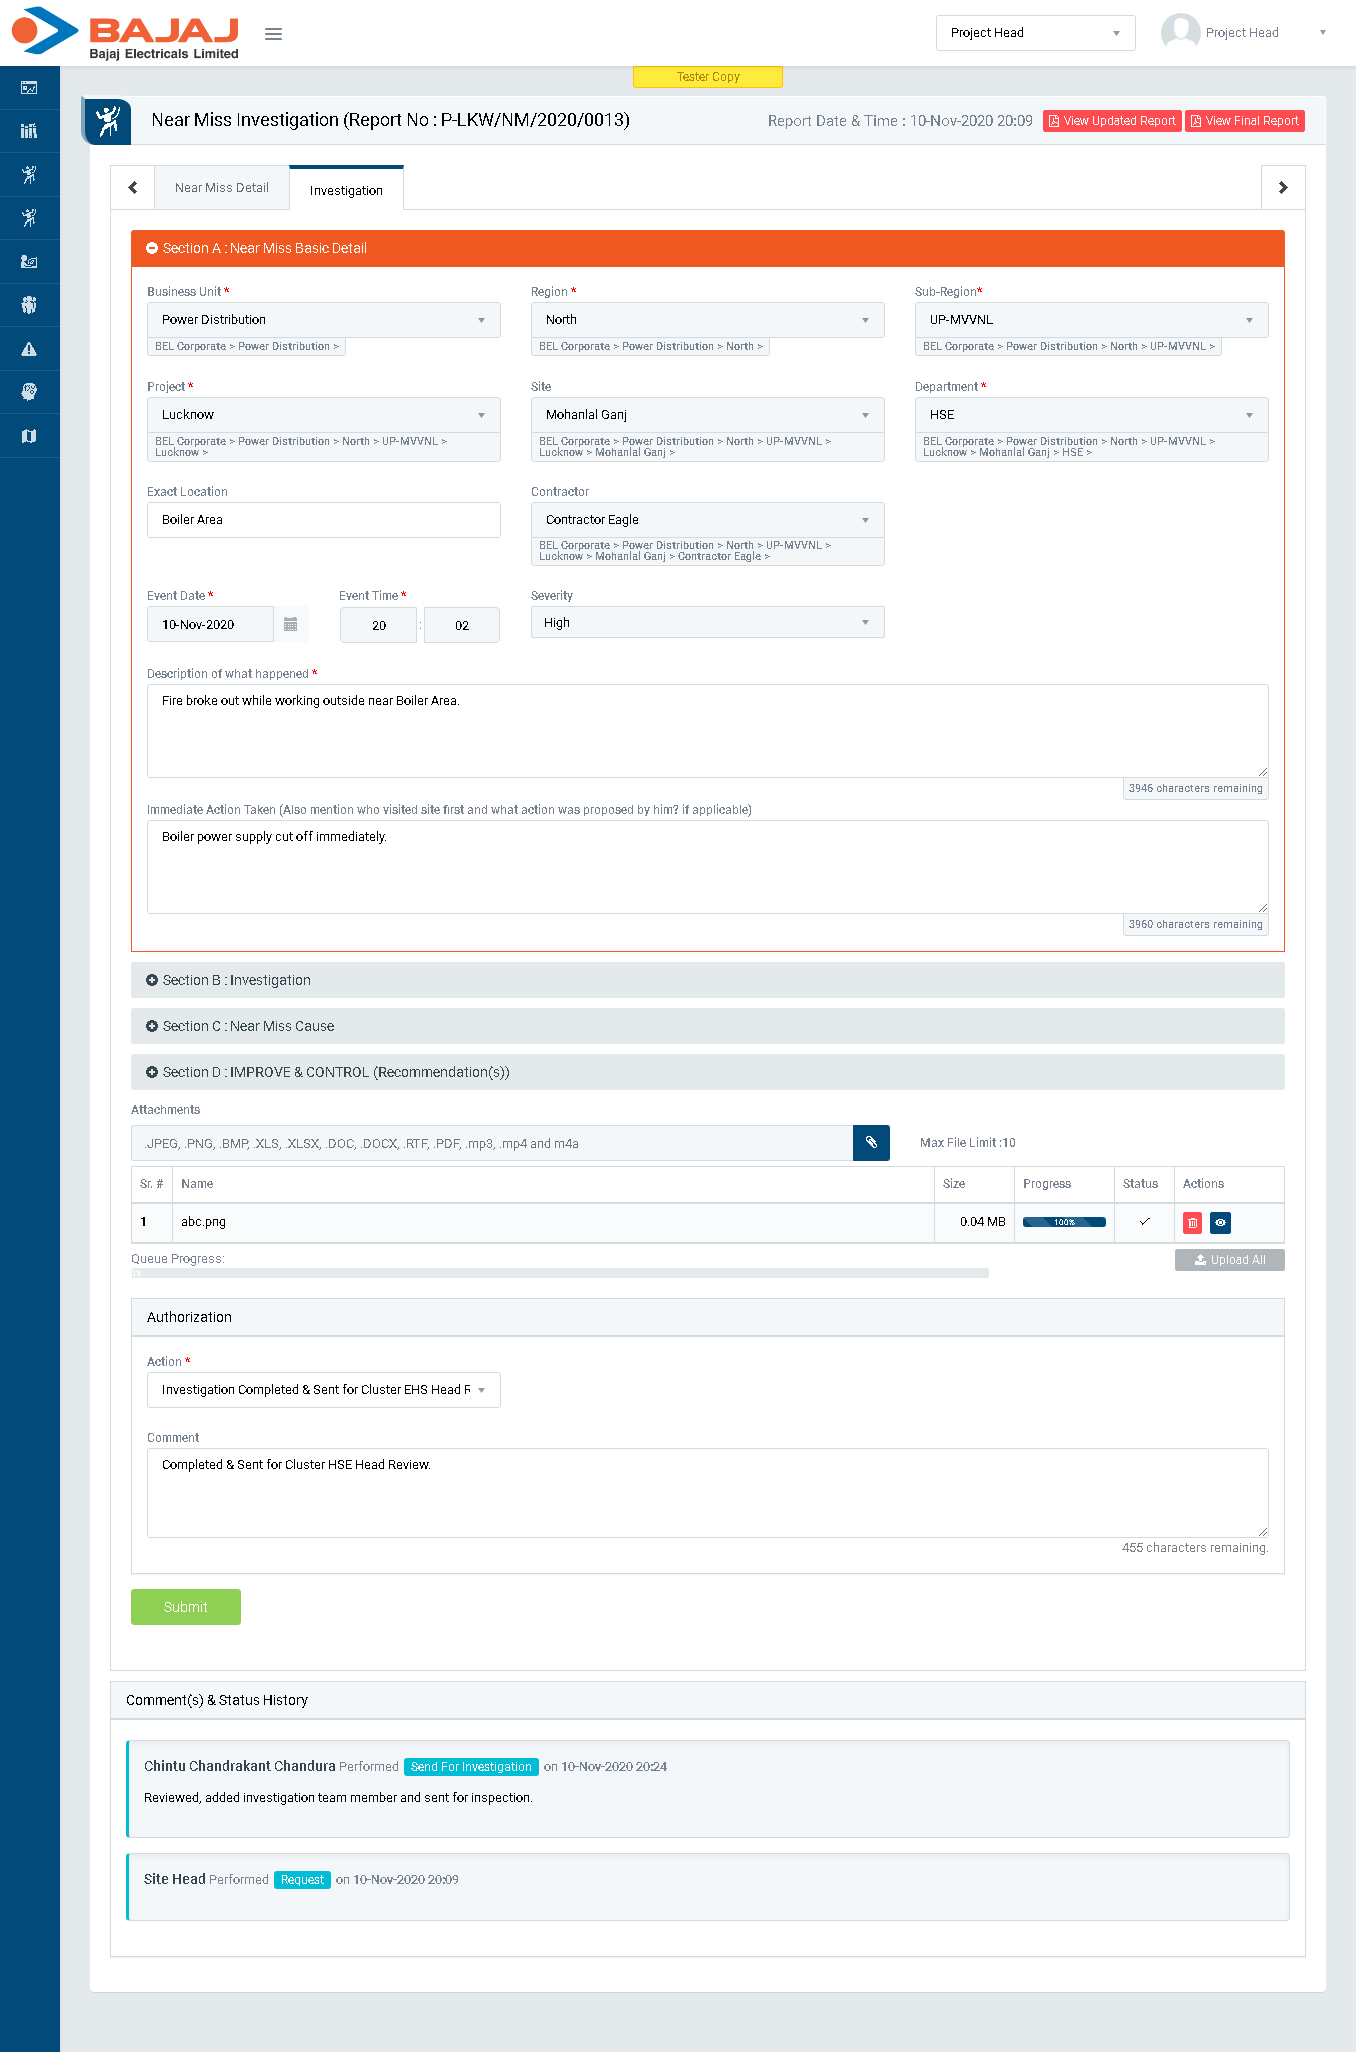Open the Authorization Action dropdown

point(323,1390)
